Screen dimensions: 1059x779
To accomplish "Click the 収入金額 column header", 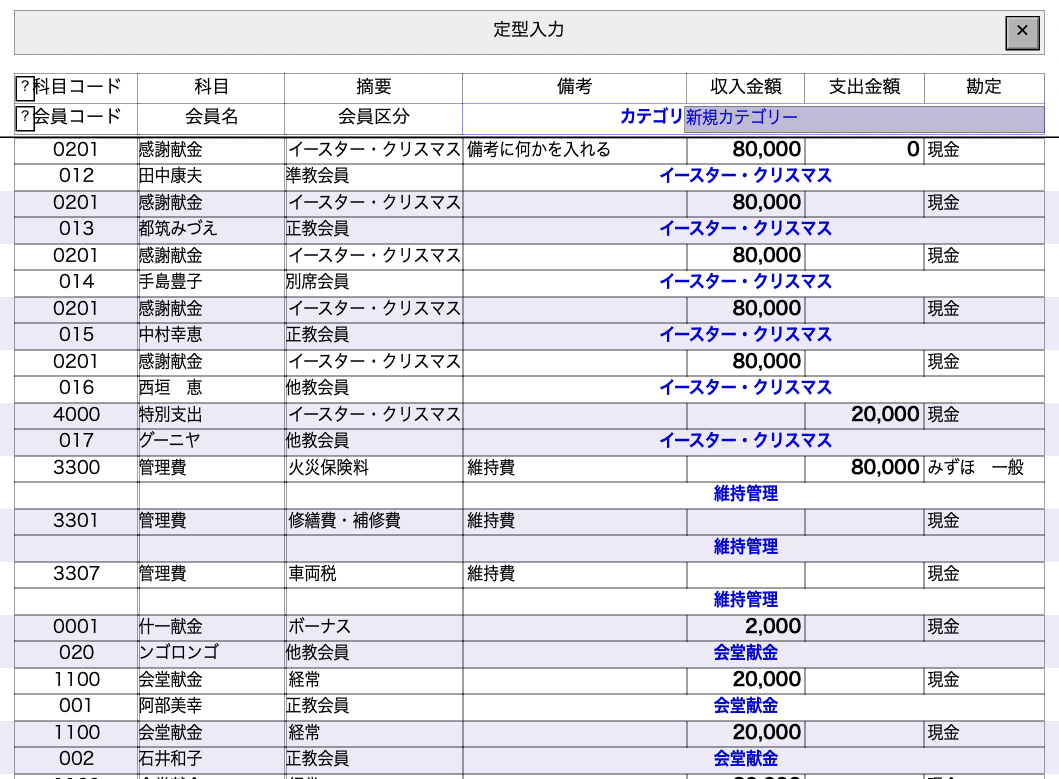I will (x=745, y=87).
